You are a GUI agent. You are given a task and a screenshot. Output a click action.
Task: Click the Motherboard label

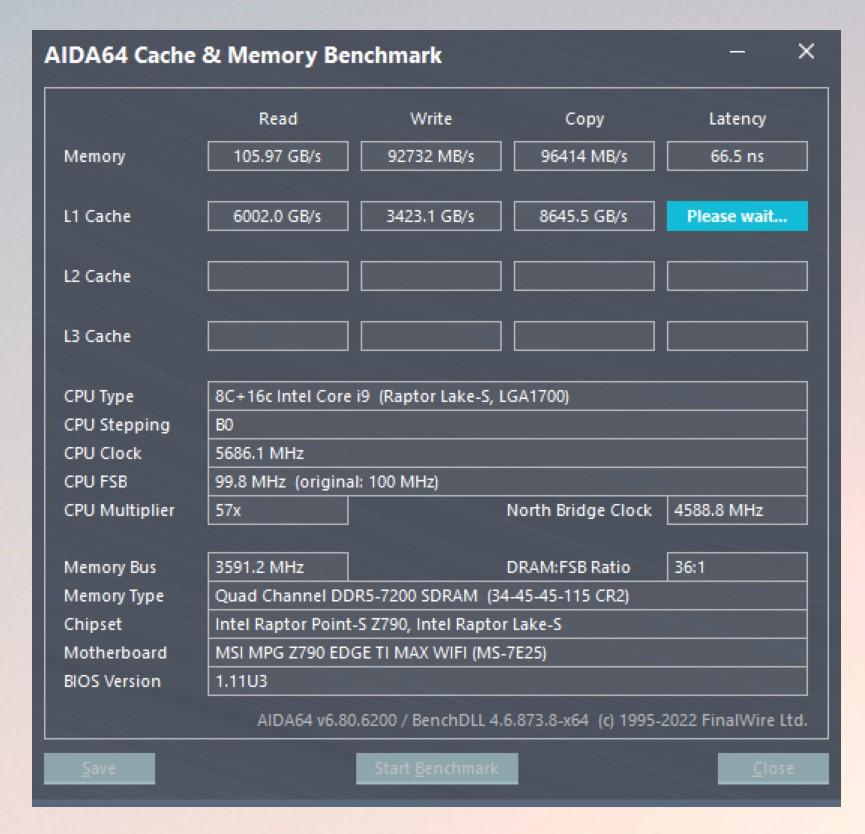115,653
